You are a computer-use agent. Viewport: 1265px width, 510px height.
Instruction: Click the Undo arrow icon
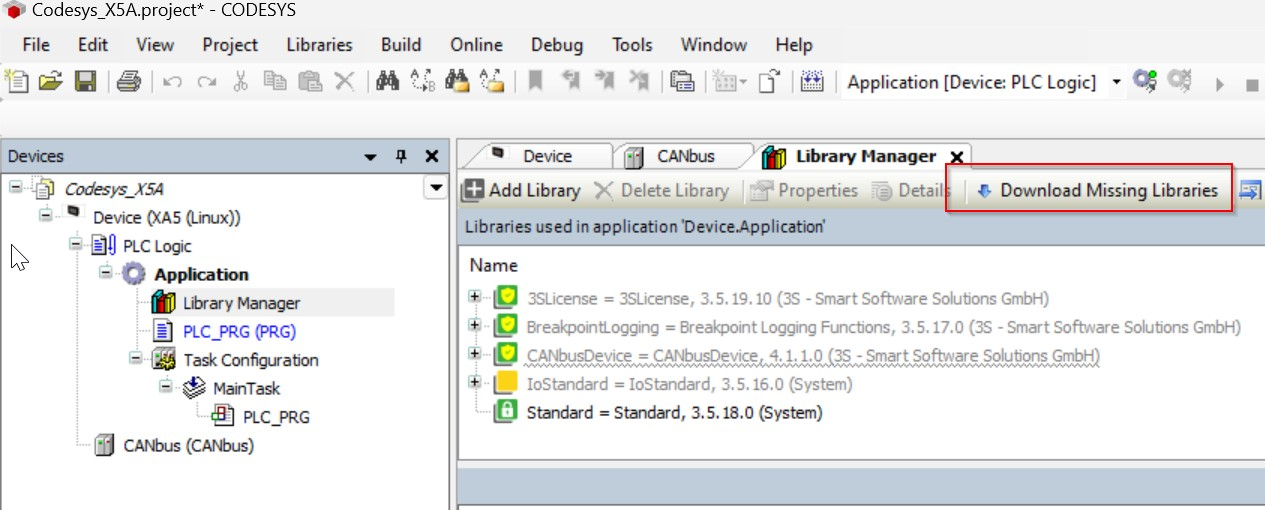coord(172,83)
